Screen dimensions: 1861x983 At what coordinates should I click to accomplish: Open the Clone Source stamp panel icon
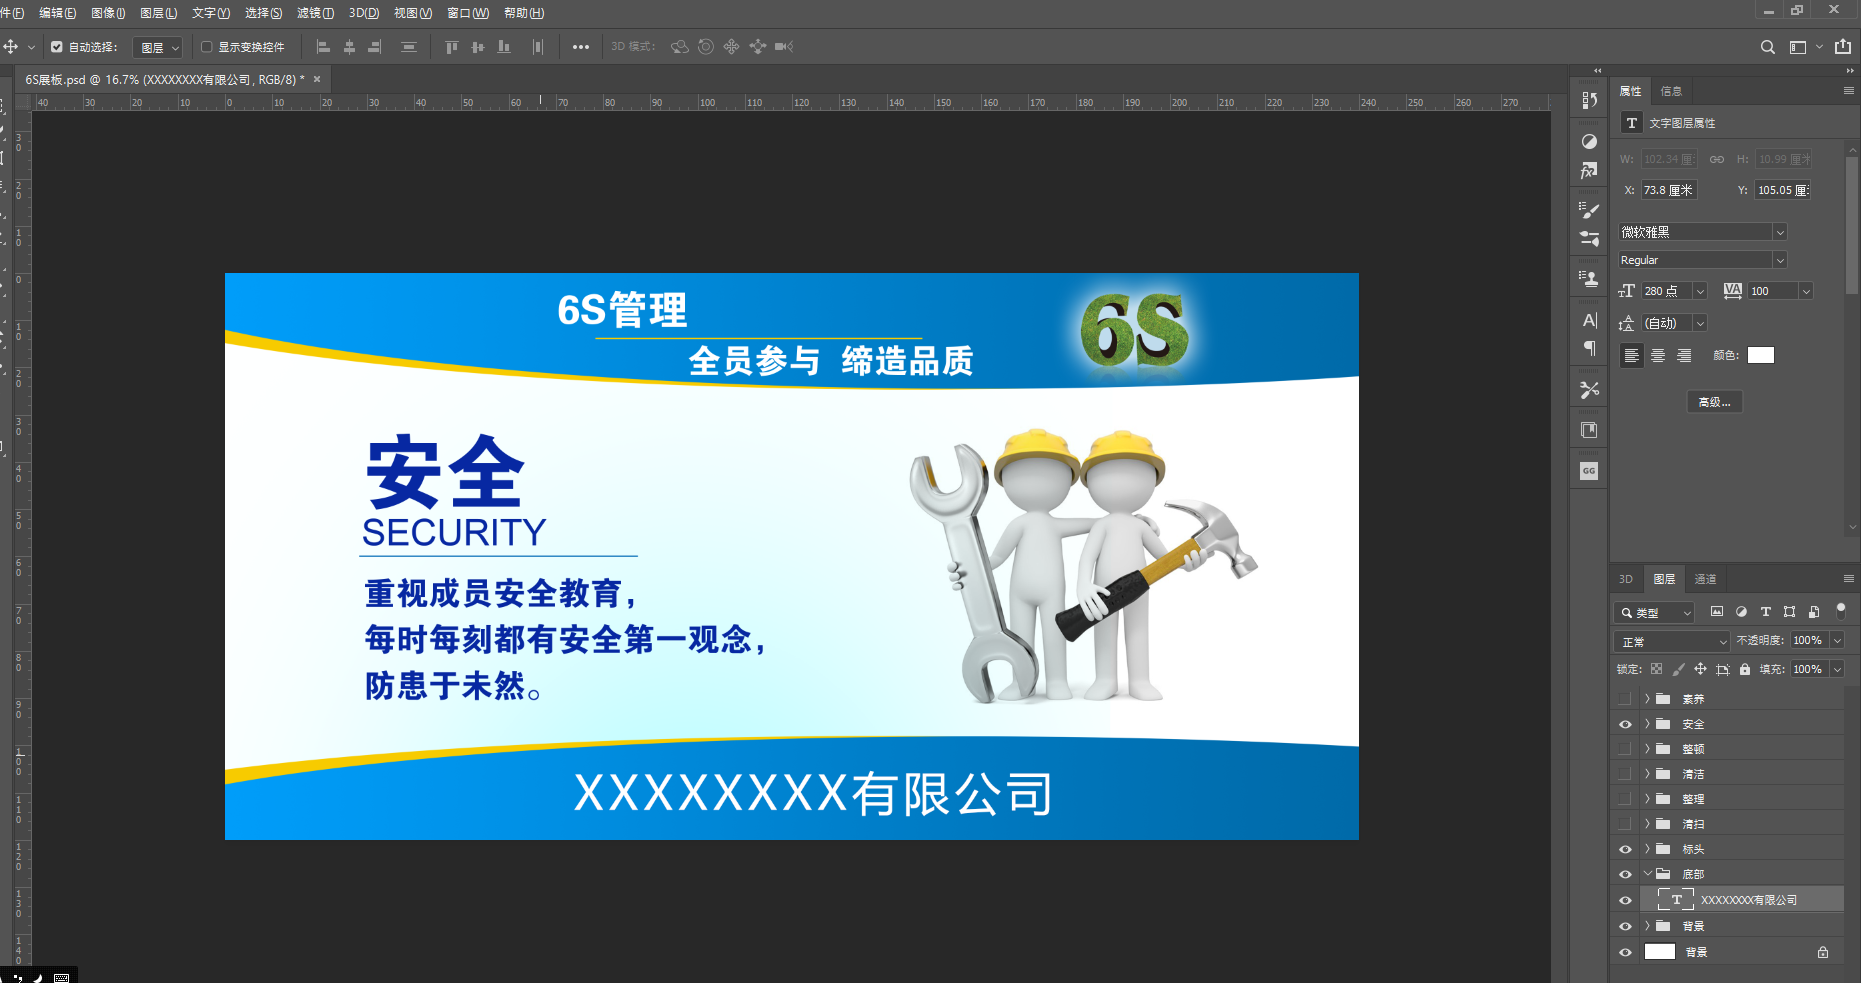[1589, 279]
